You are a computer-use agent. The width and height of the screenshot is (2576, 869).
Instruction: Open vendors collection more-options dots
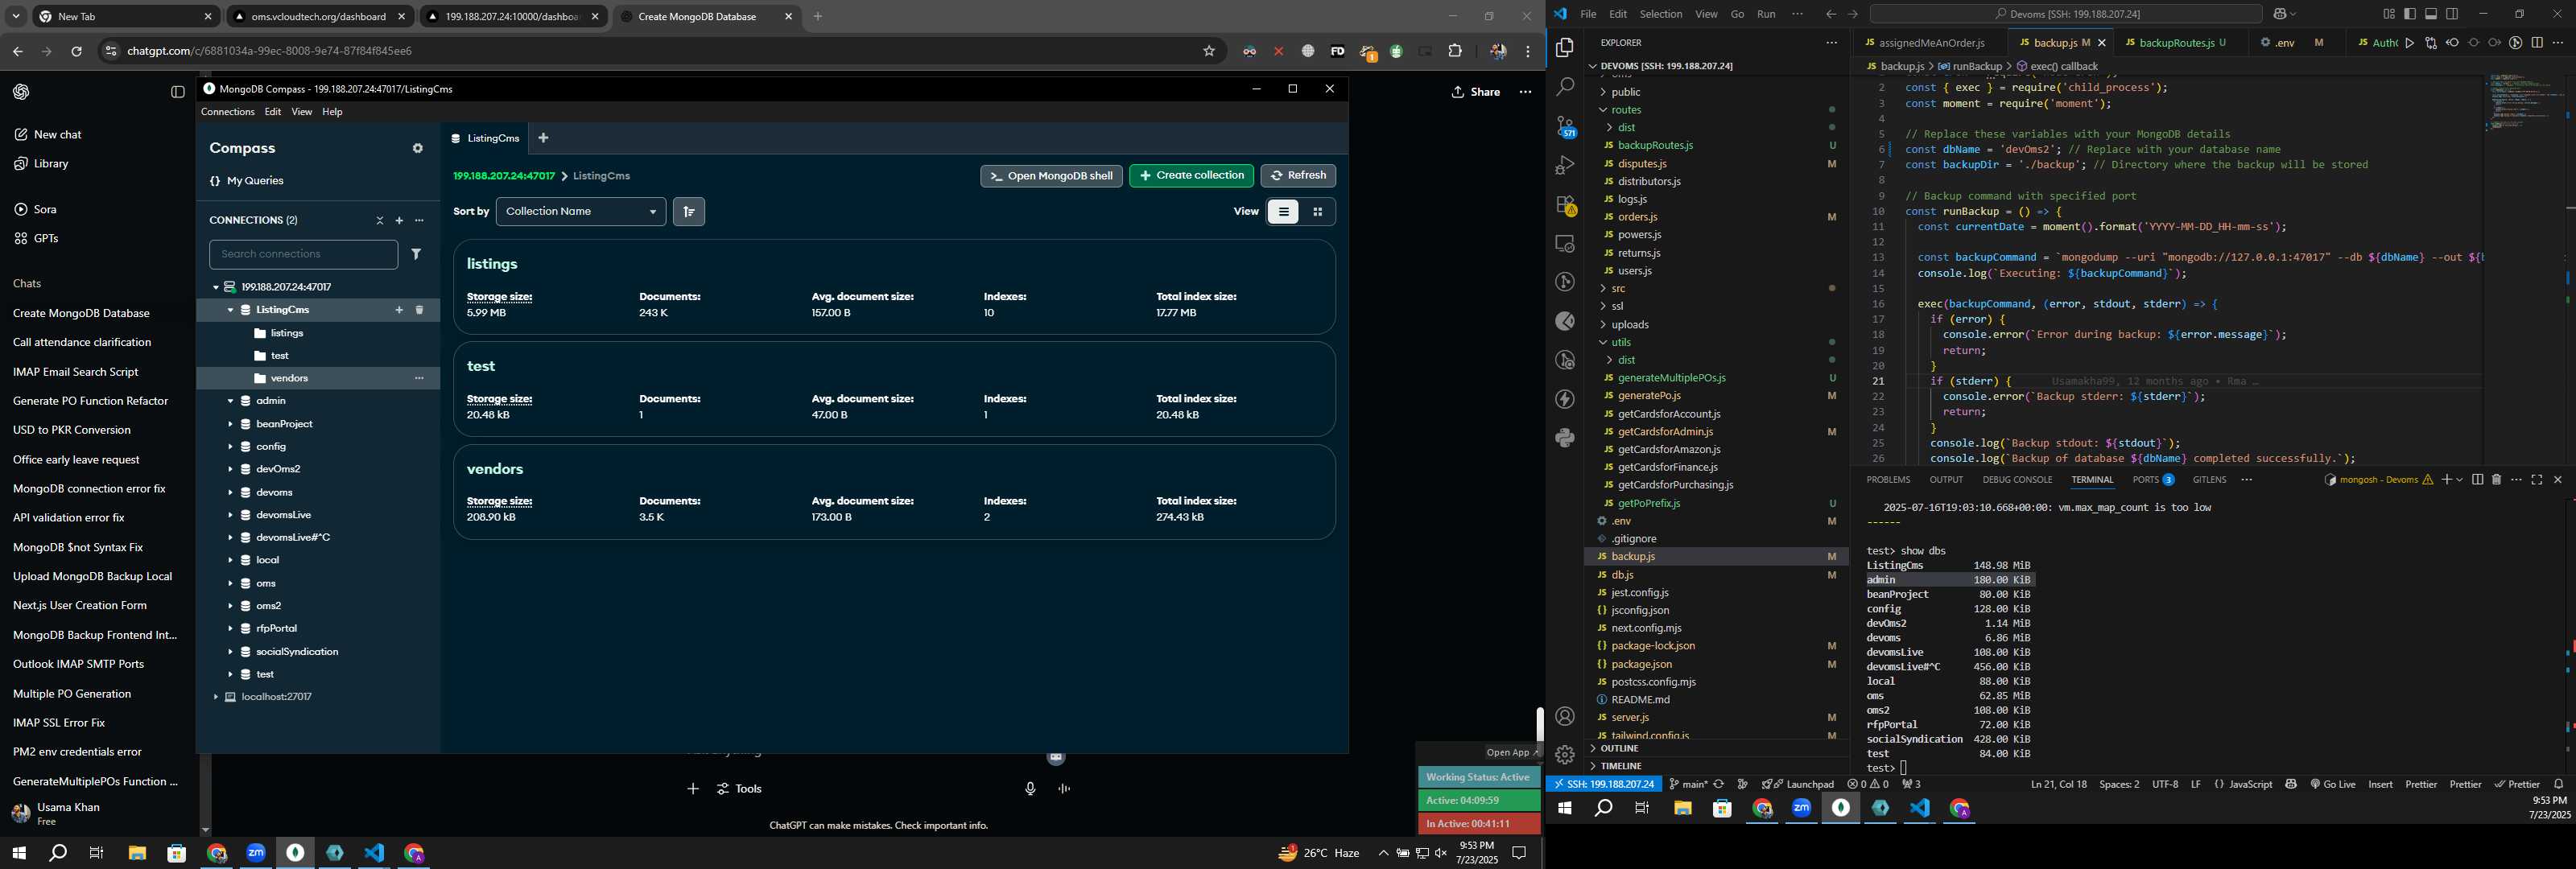point(420,379)
